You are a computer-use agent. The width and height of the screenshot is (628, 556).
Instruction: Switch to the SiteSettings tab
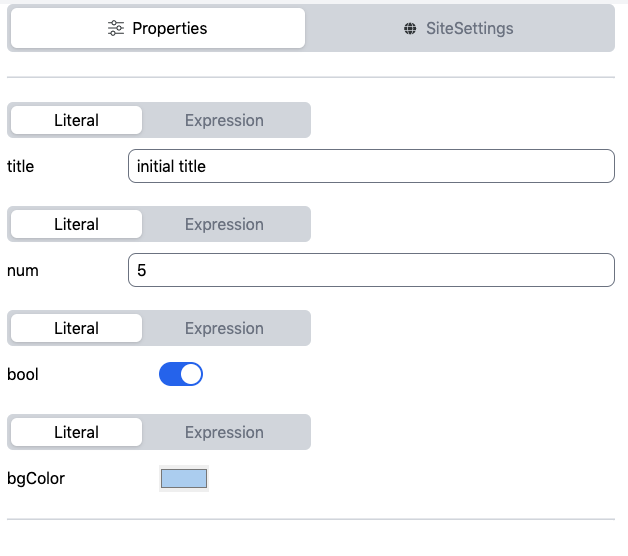(461, 28)
